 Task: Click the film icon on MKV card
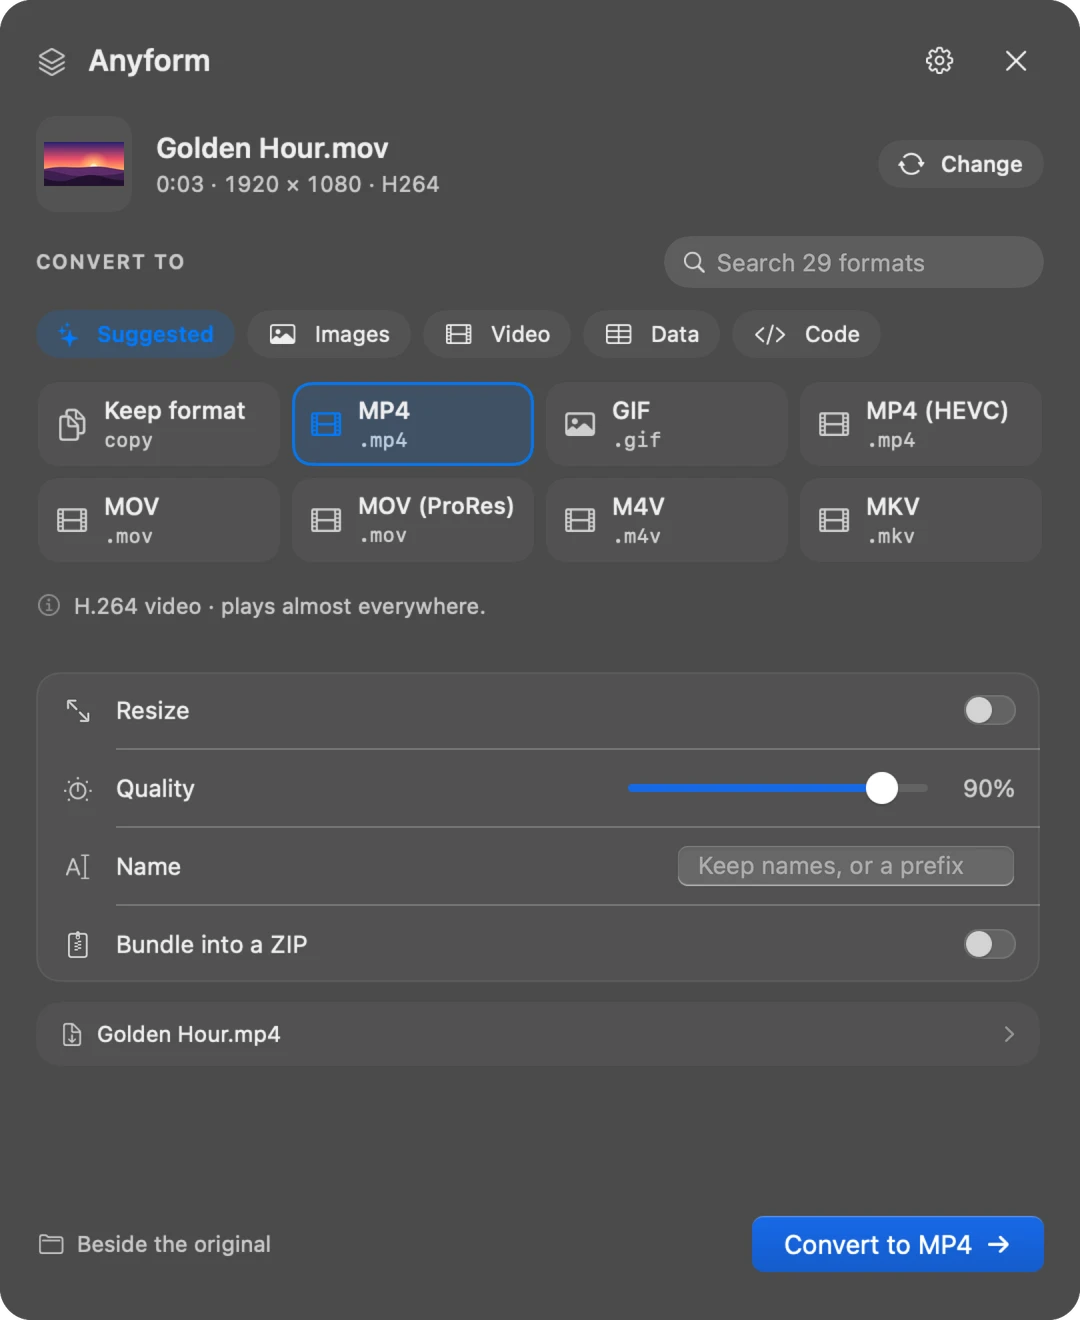[834, 520]
